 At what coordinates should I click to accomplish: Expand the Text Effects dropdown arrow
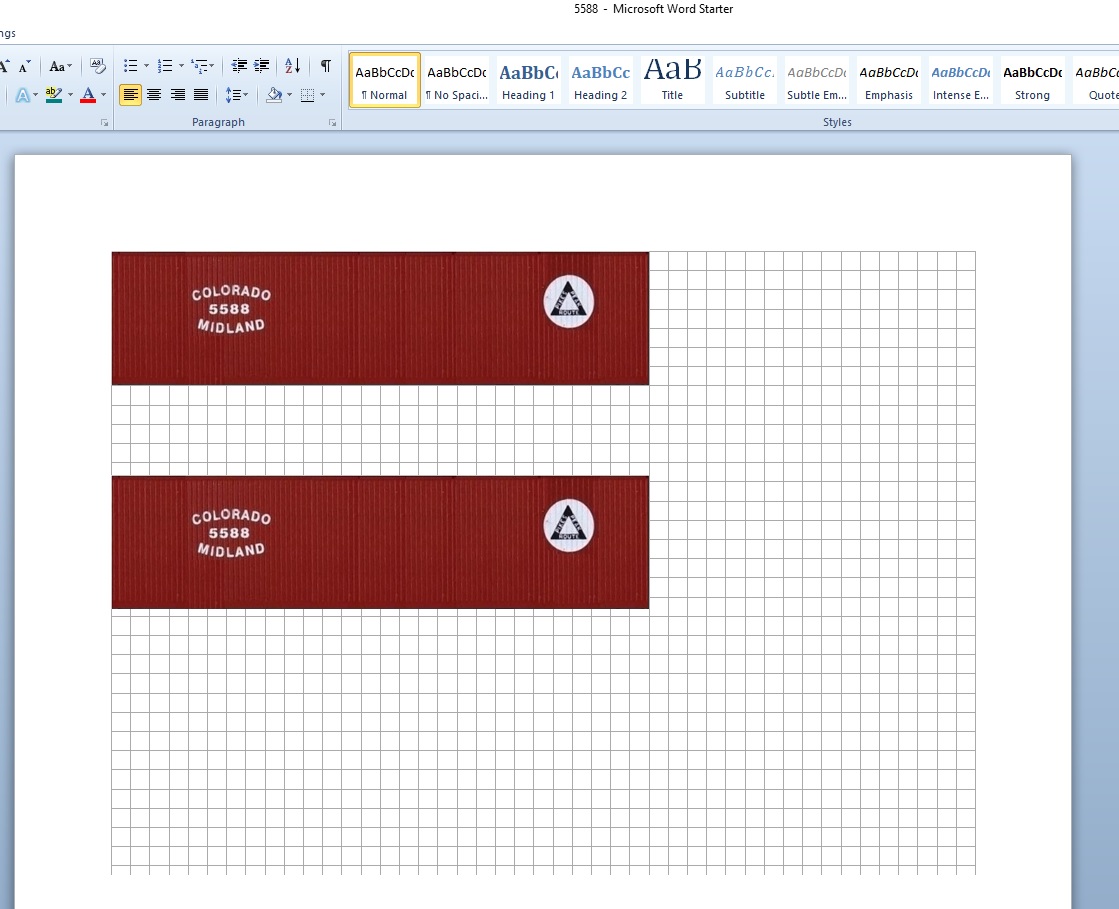tap(36, 95)
